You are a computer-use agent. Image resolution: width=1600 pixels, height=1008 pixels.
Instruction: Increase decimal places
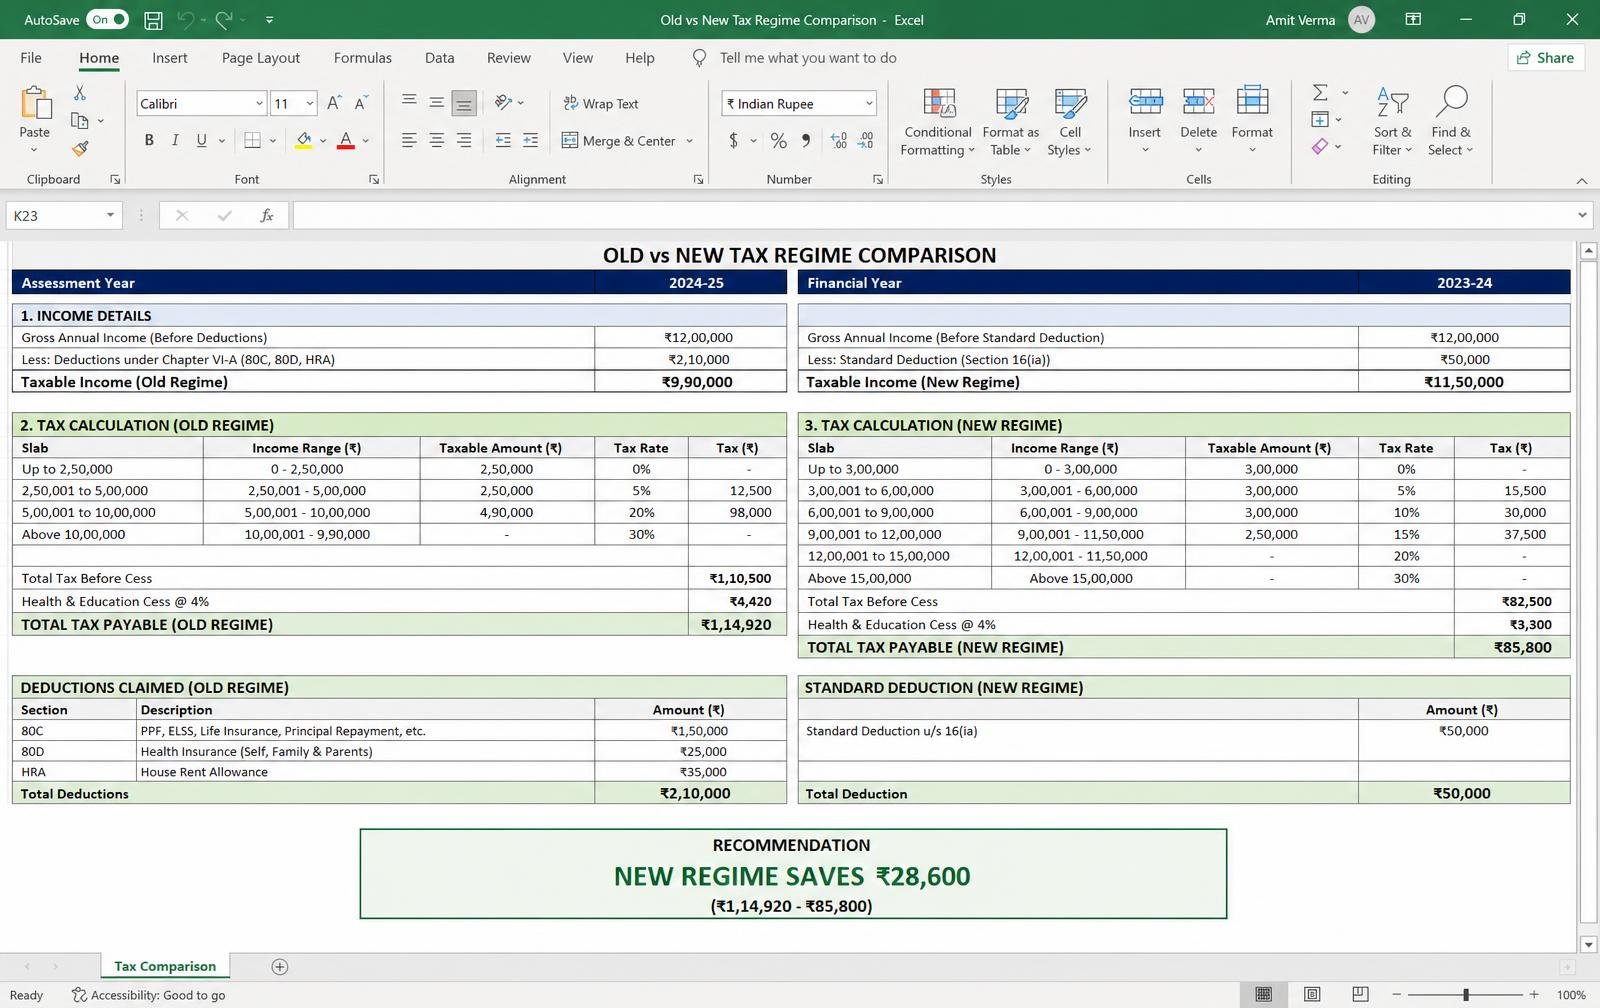pyautogui.click(x=839, y=141)
